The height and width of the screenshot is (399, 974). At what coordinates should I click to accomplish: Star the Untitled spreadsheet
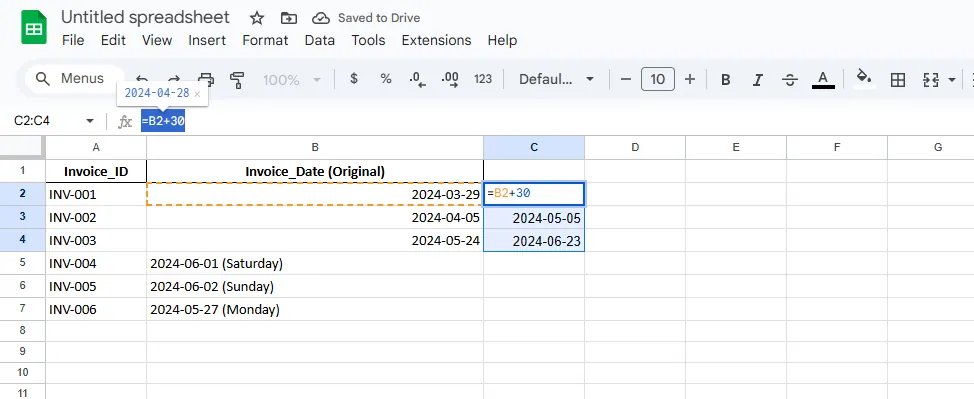(x=257, y=18)
